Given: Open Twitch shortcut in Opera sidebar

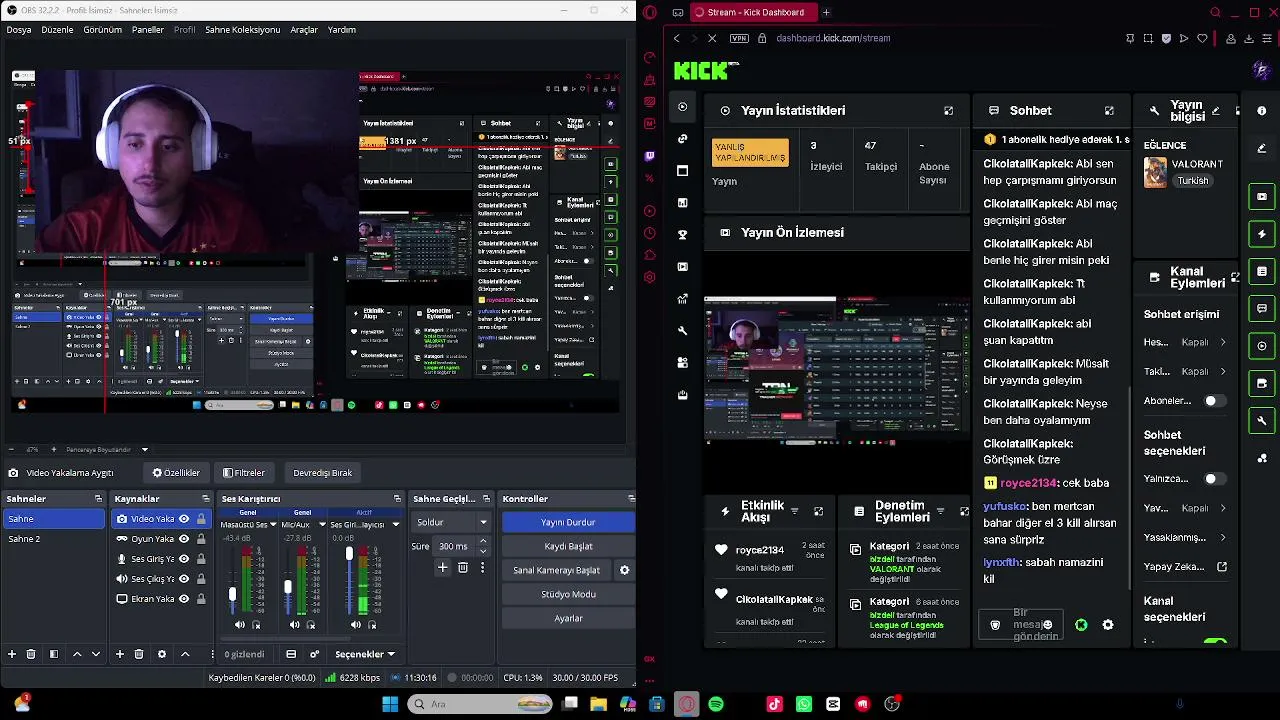Looking at the screenshot, I should tap(650, 156).
